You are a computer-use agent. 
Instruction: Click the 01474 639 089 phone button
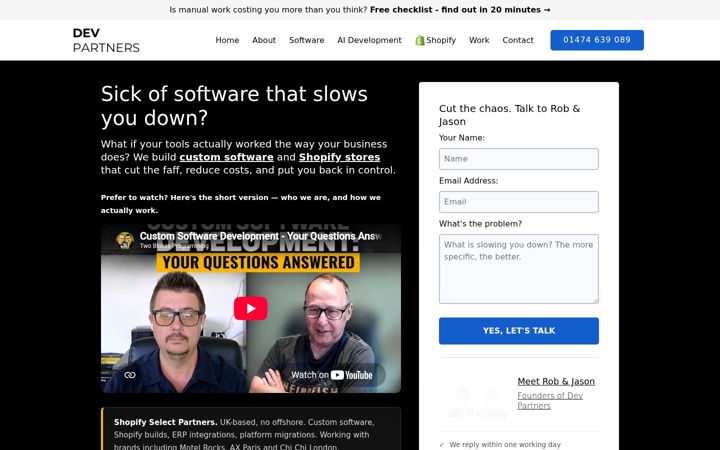(x=597, y=40)
